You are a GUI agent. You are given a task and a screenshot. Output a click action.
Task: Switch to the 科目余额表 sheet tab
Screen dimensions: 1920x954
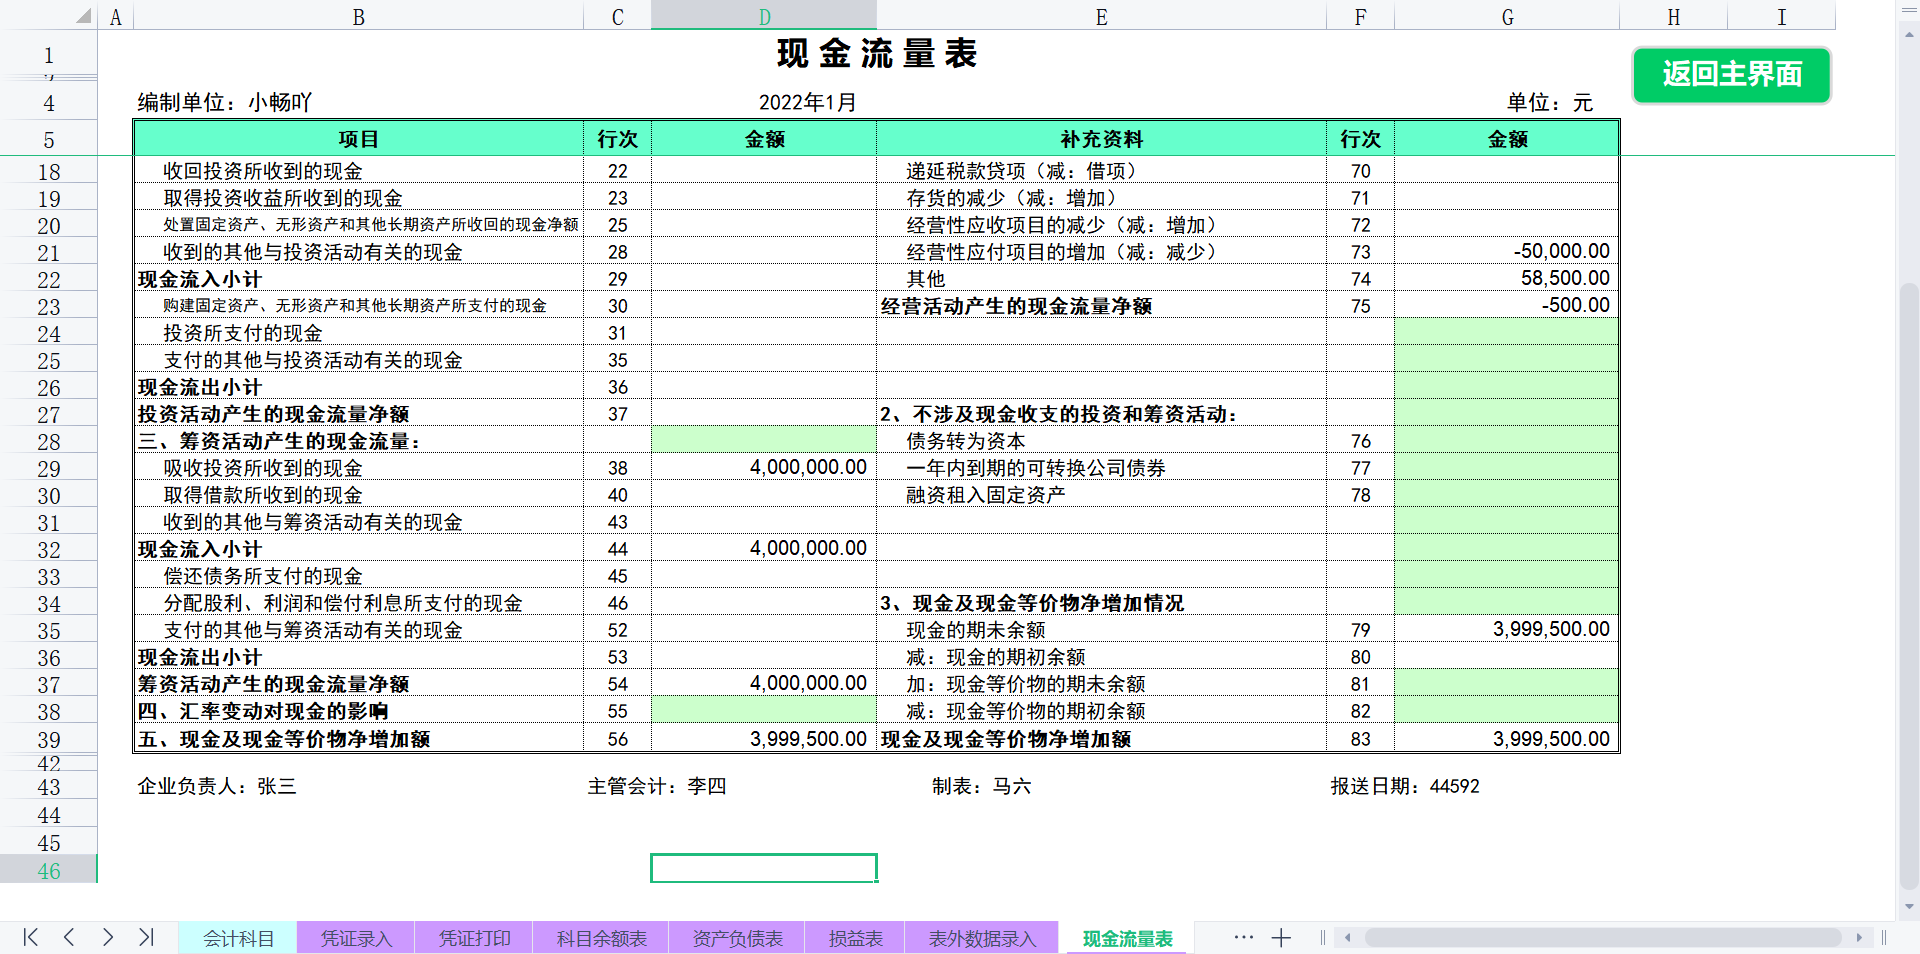pyautogui.click(x=600, y=937)
